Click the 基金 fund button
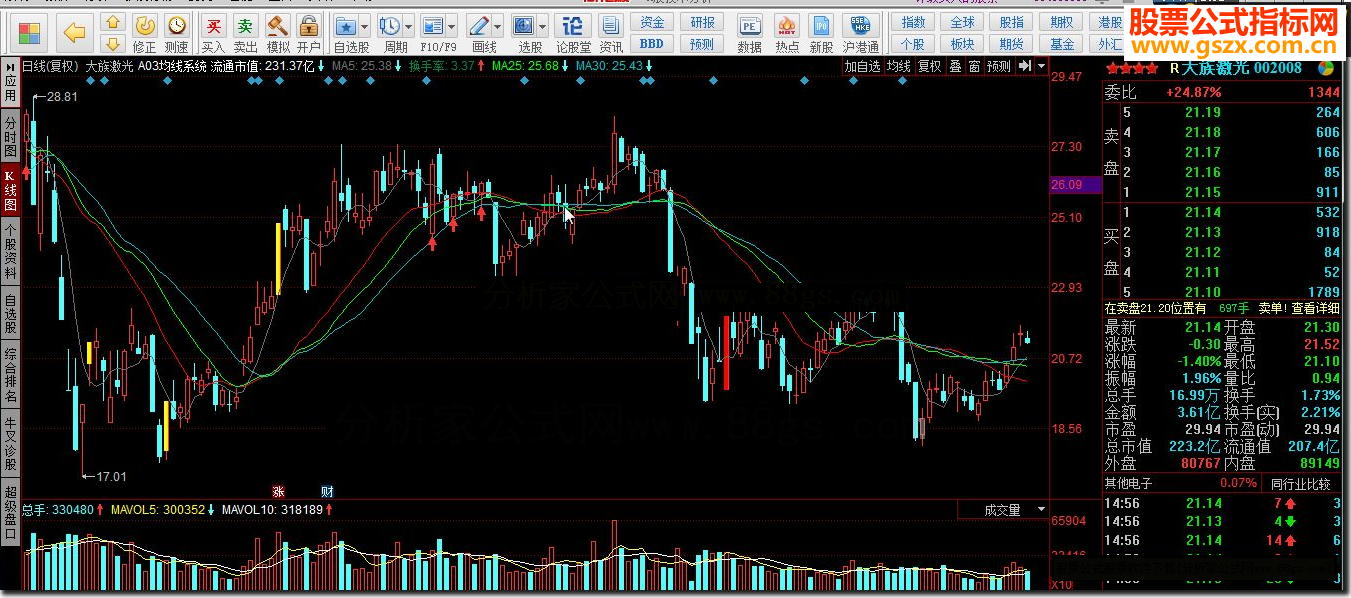Image resolution: width=1351 pixels, height=598 pixels. [x=1062, y=43]
